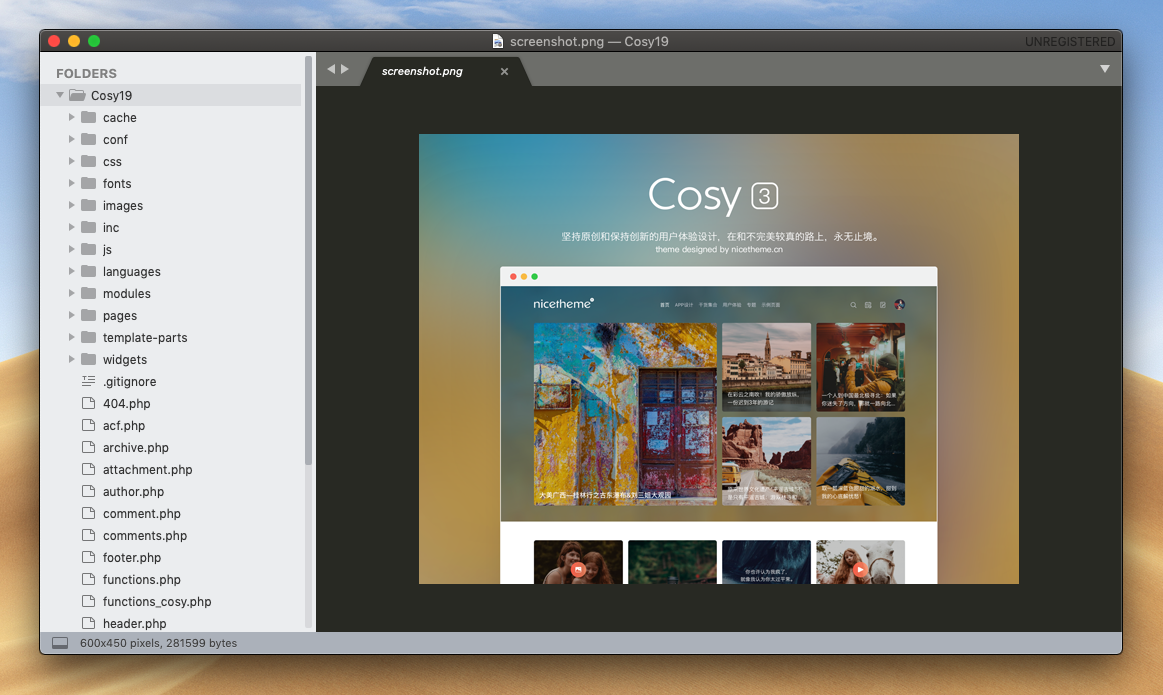Click the .gitignore file icon
This screenshot has width=1163, height=695.
tap(88, 381)
